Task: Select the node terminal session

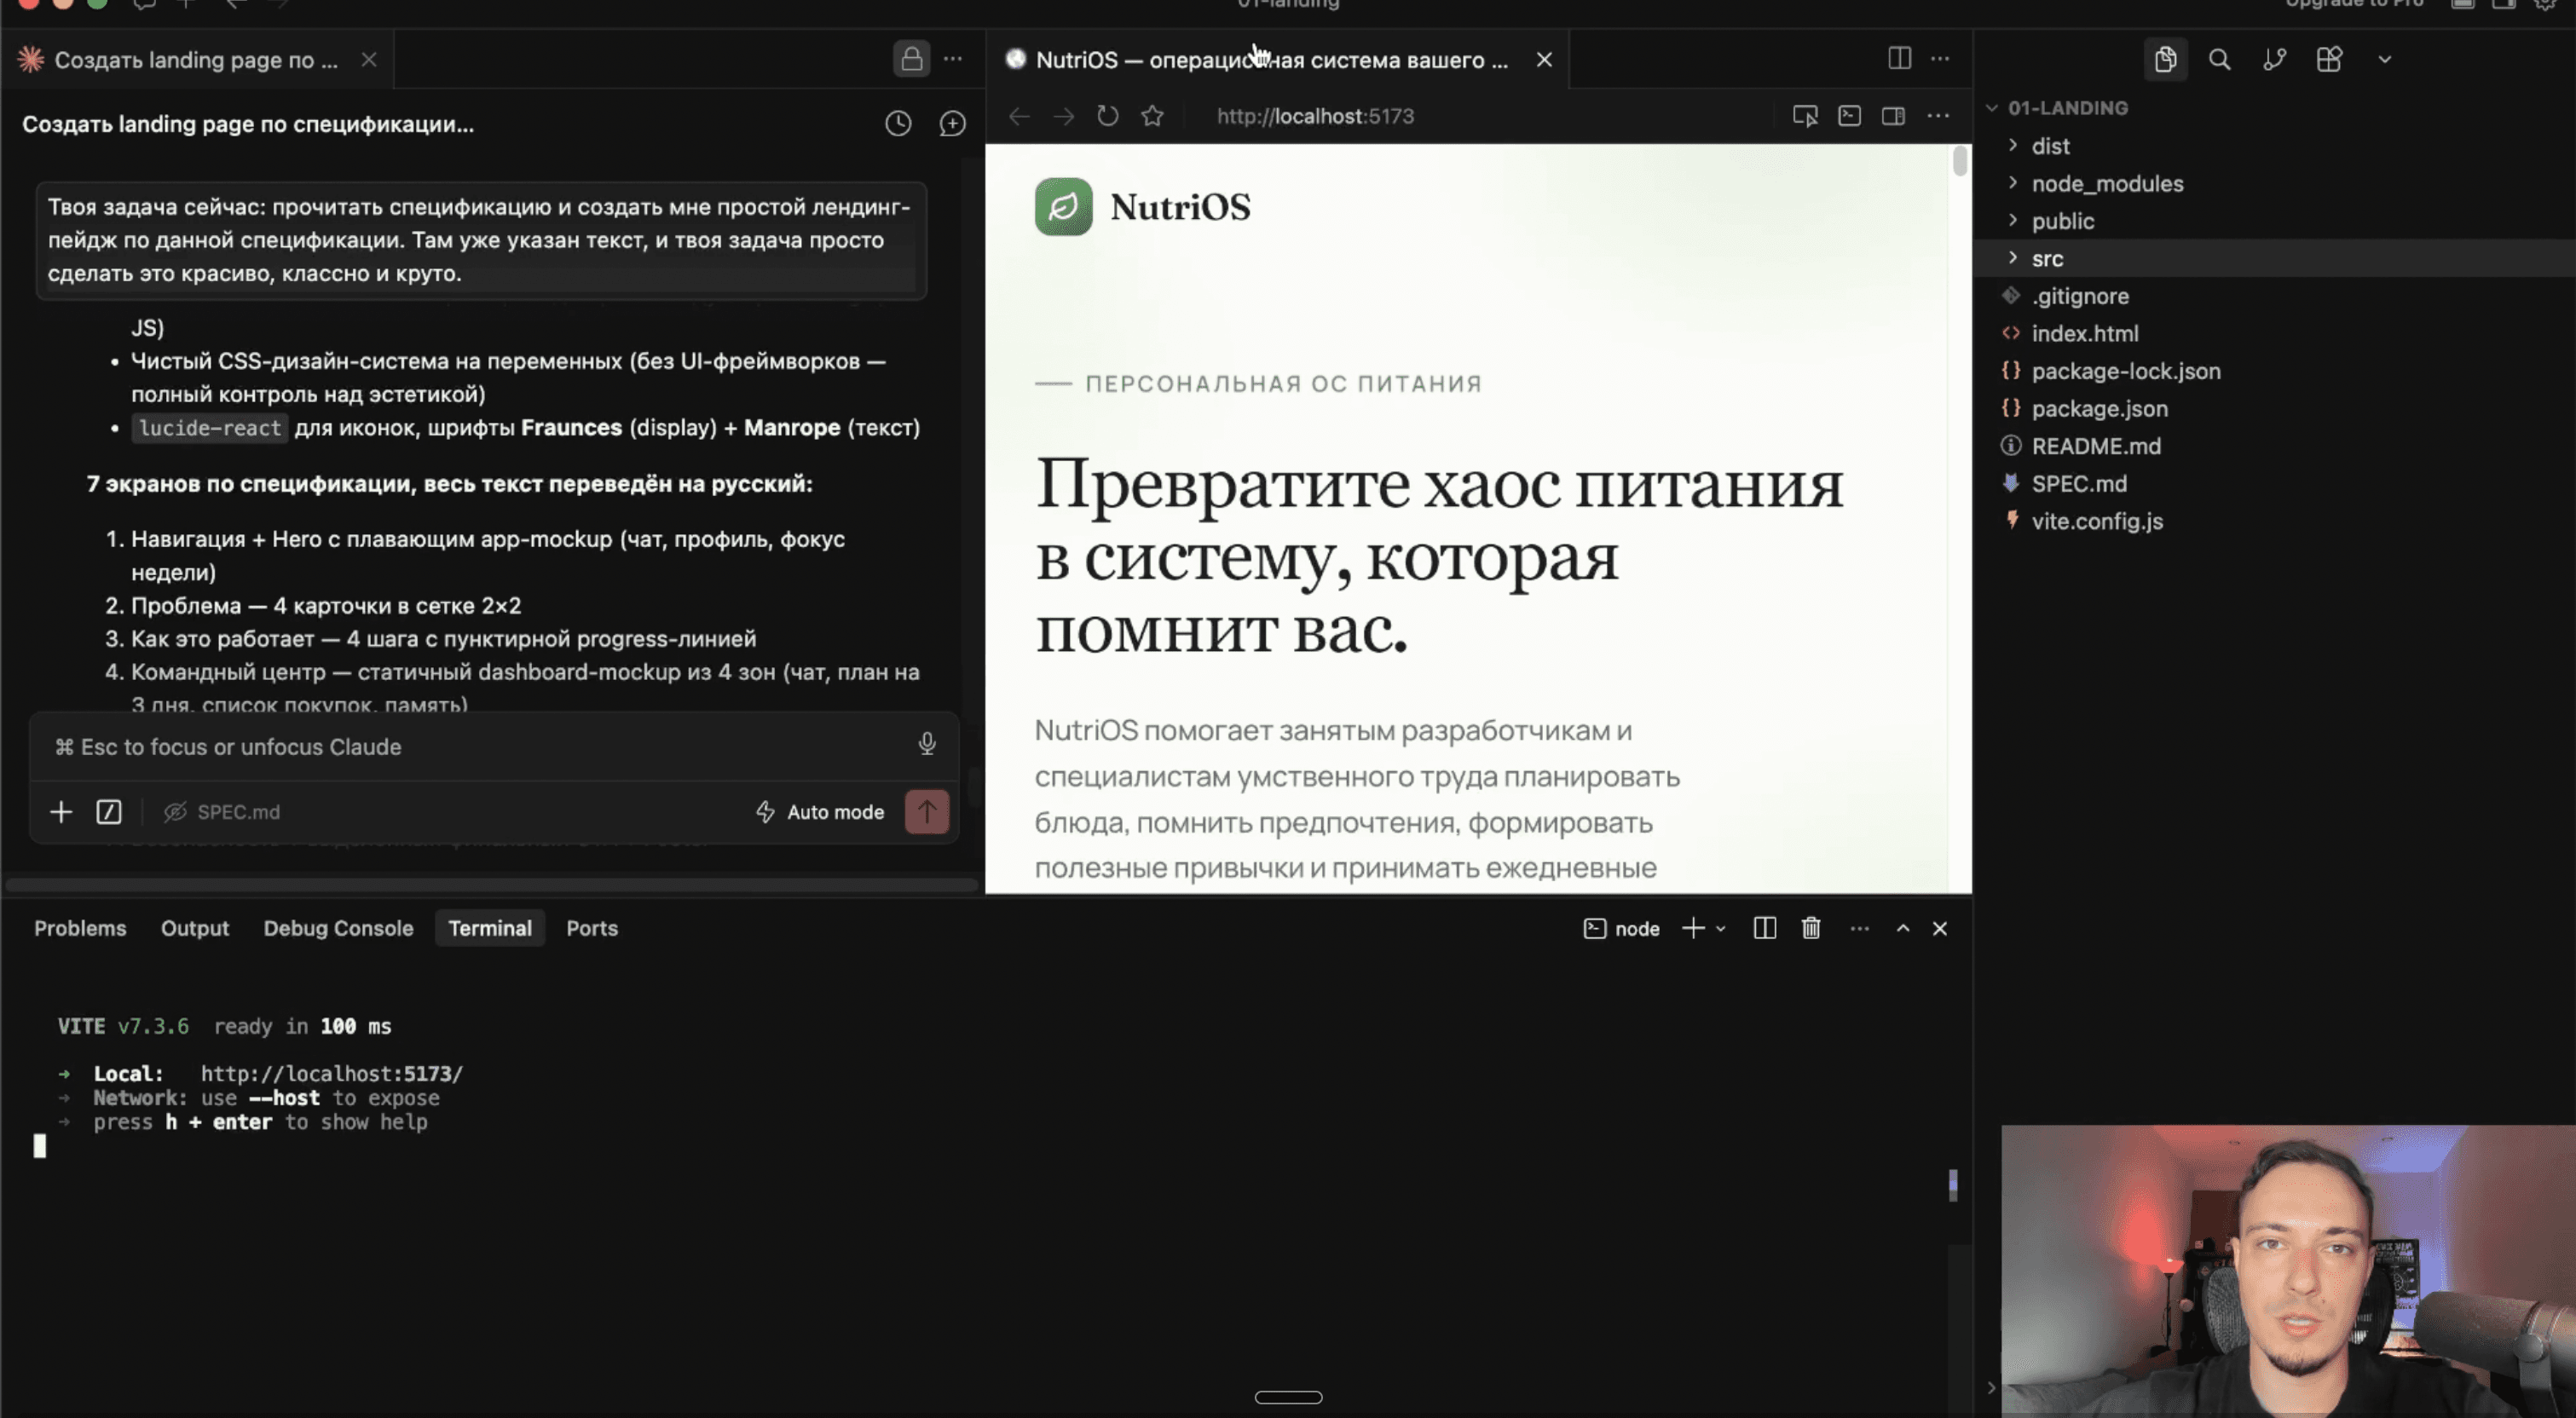Action: [1621, 929]
